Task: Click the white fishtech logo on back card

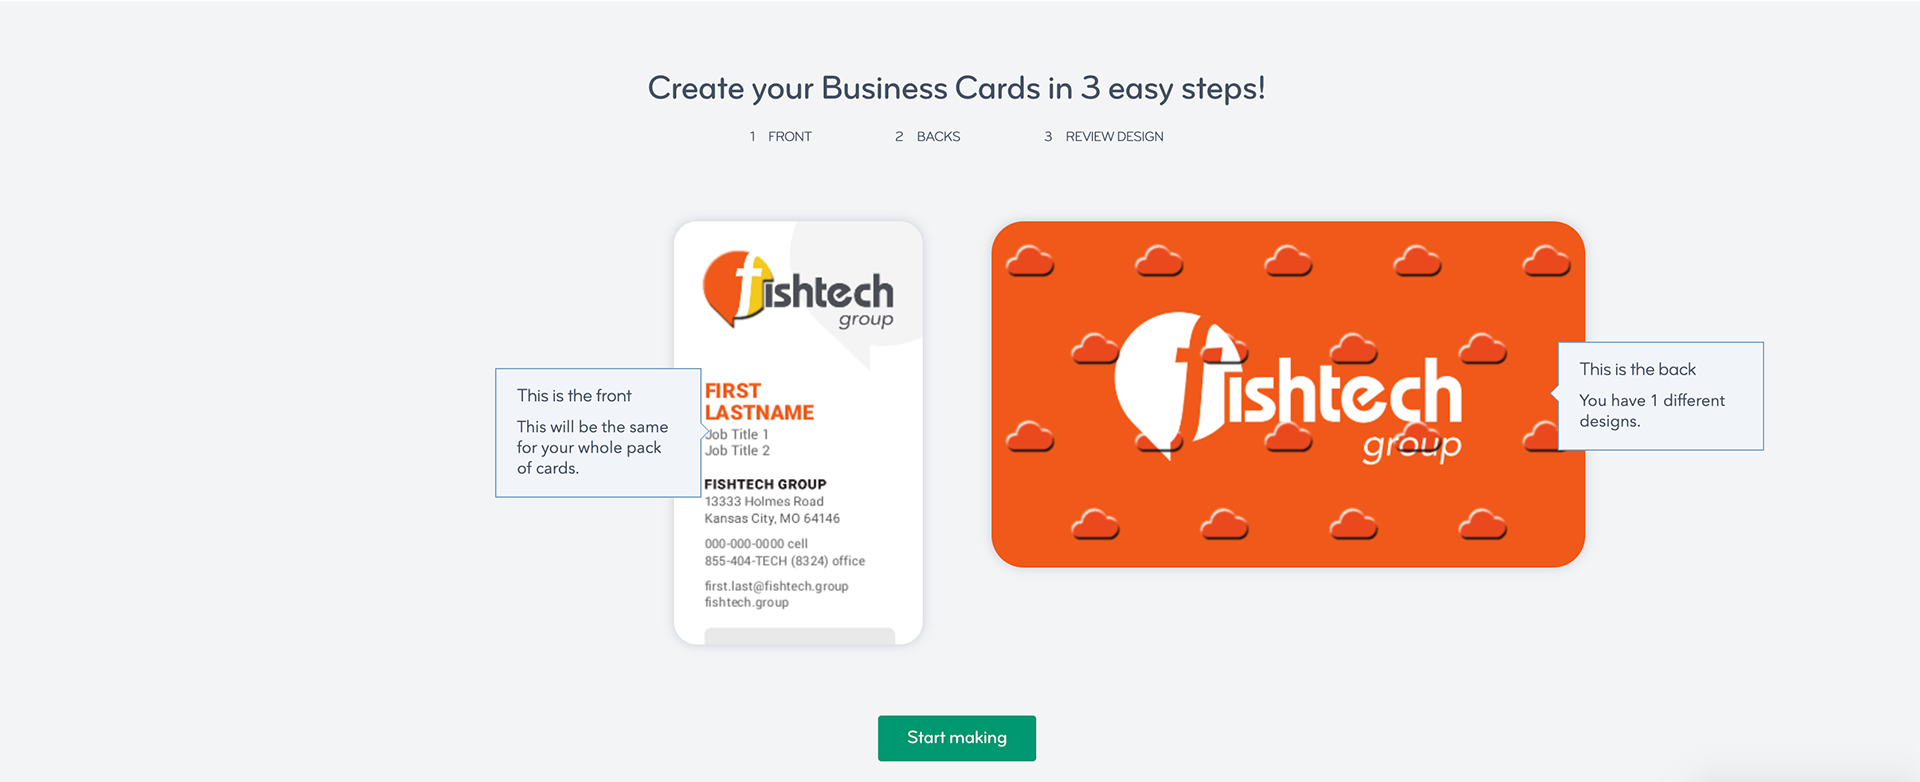Action: (x=1289, y=388)
